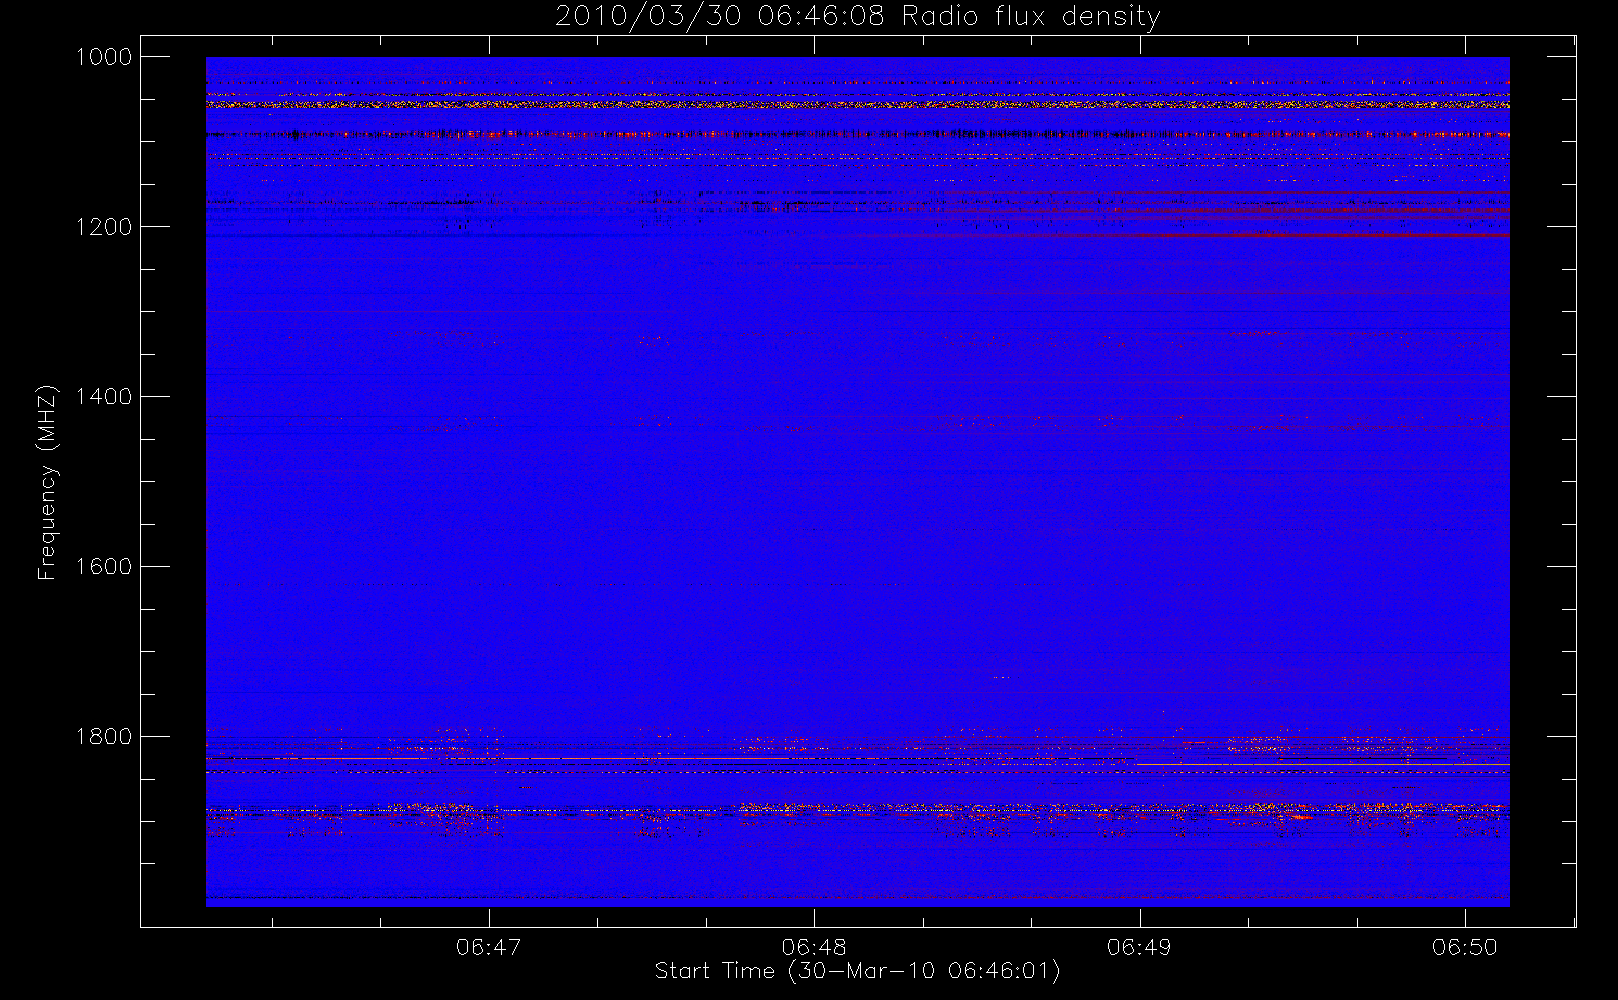This screenshot has width=1618, height=1000.
Task: Click the 06:47 time tick label
Action: 489,947
